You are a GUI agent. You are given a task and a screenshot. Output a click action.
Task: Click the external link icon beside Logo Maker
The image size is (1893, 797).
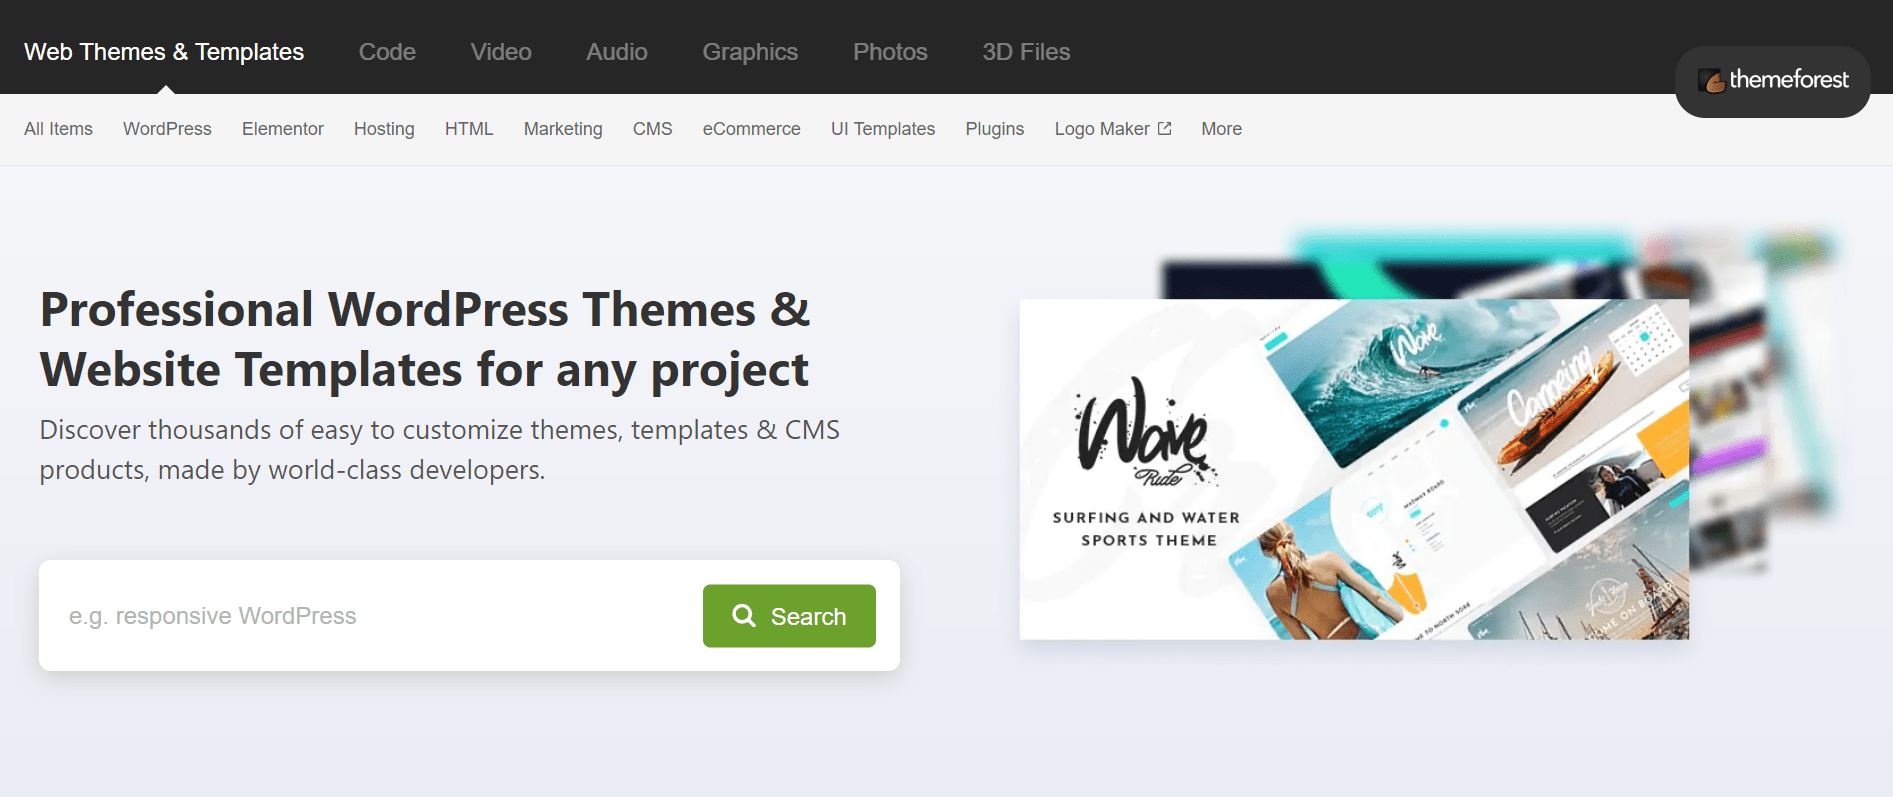[1164, 129]
